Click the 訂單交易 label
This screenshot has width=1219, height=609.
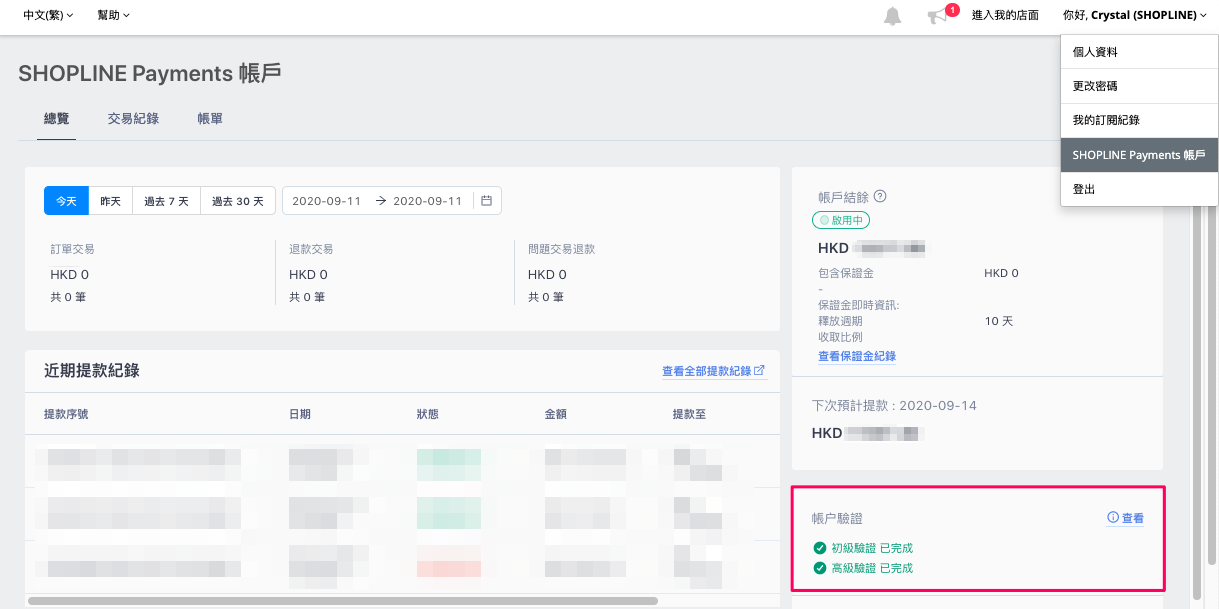(73, 249)
